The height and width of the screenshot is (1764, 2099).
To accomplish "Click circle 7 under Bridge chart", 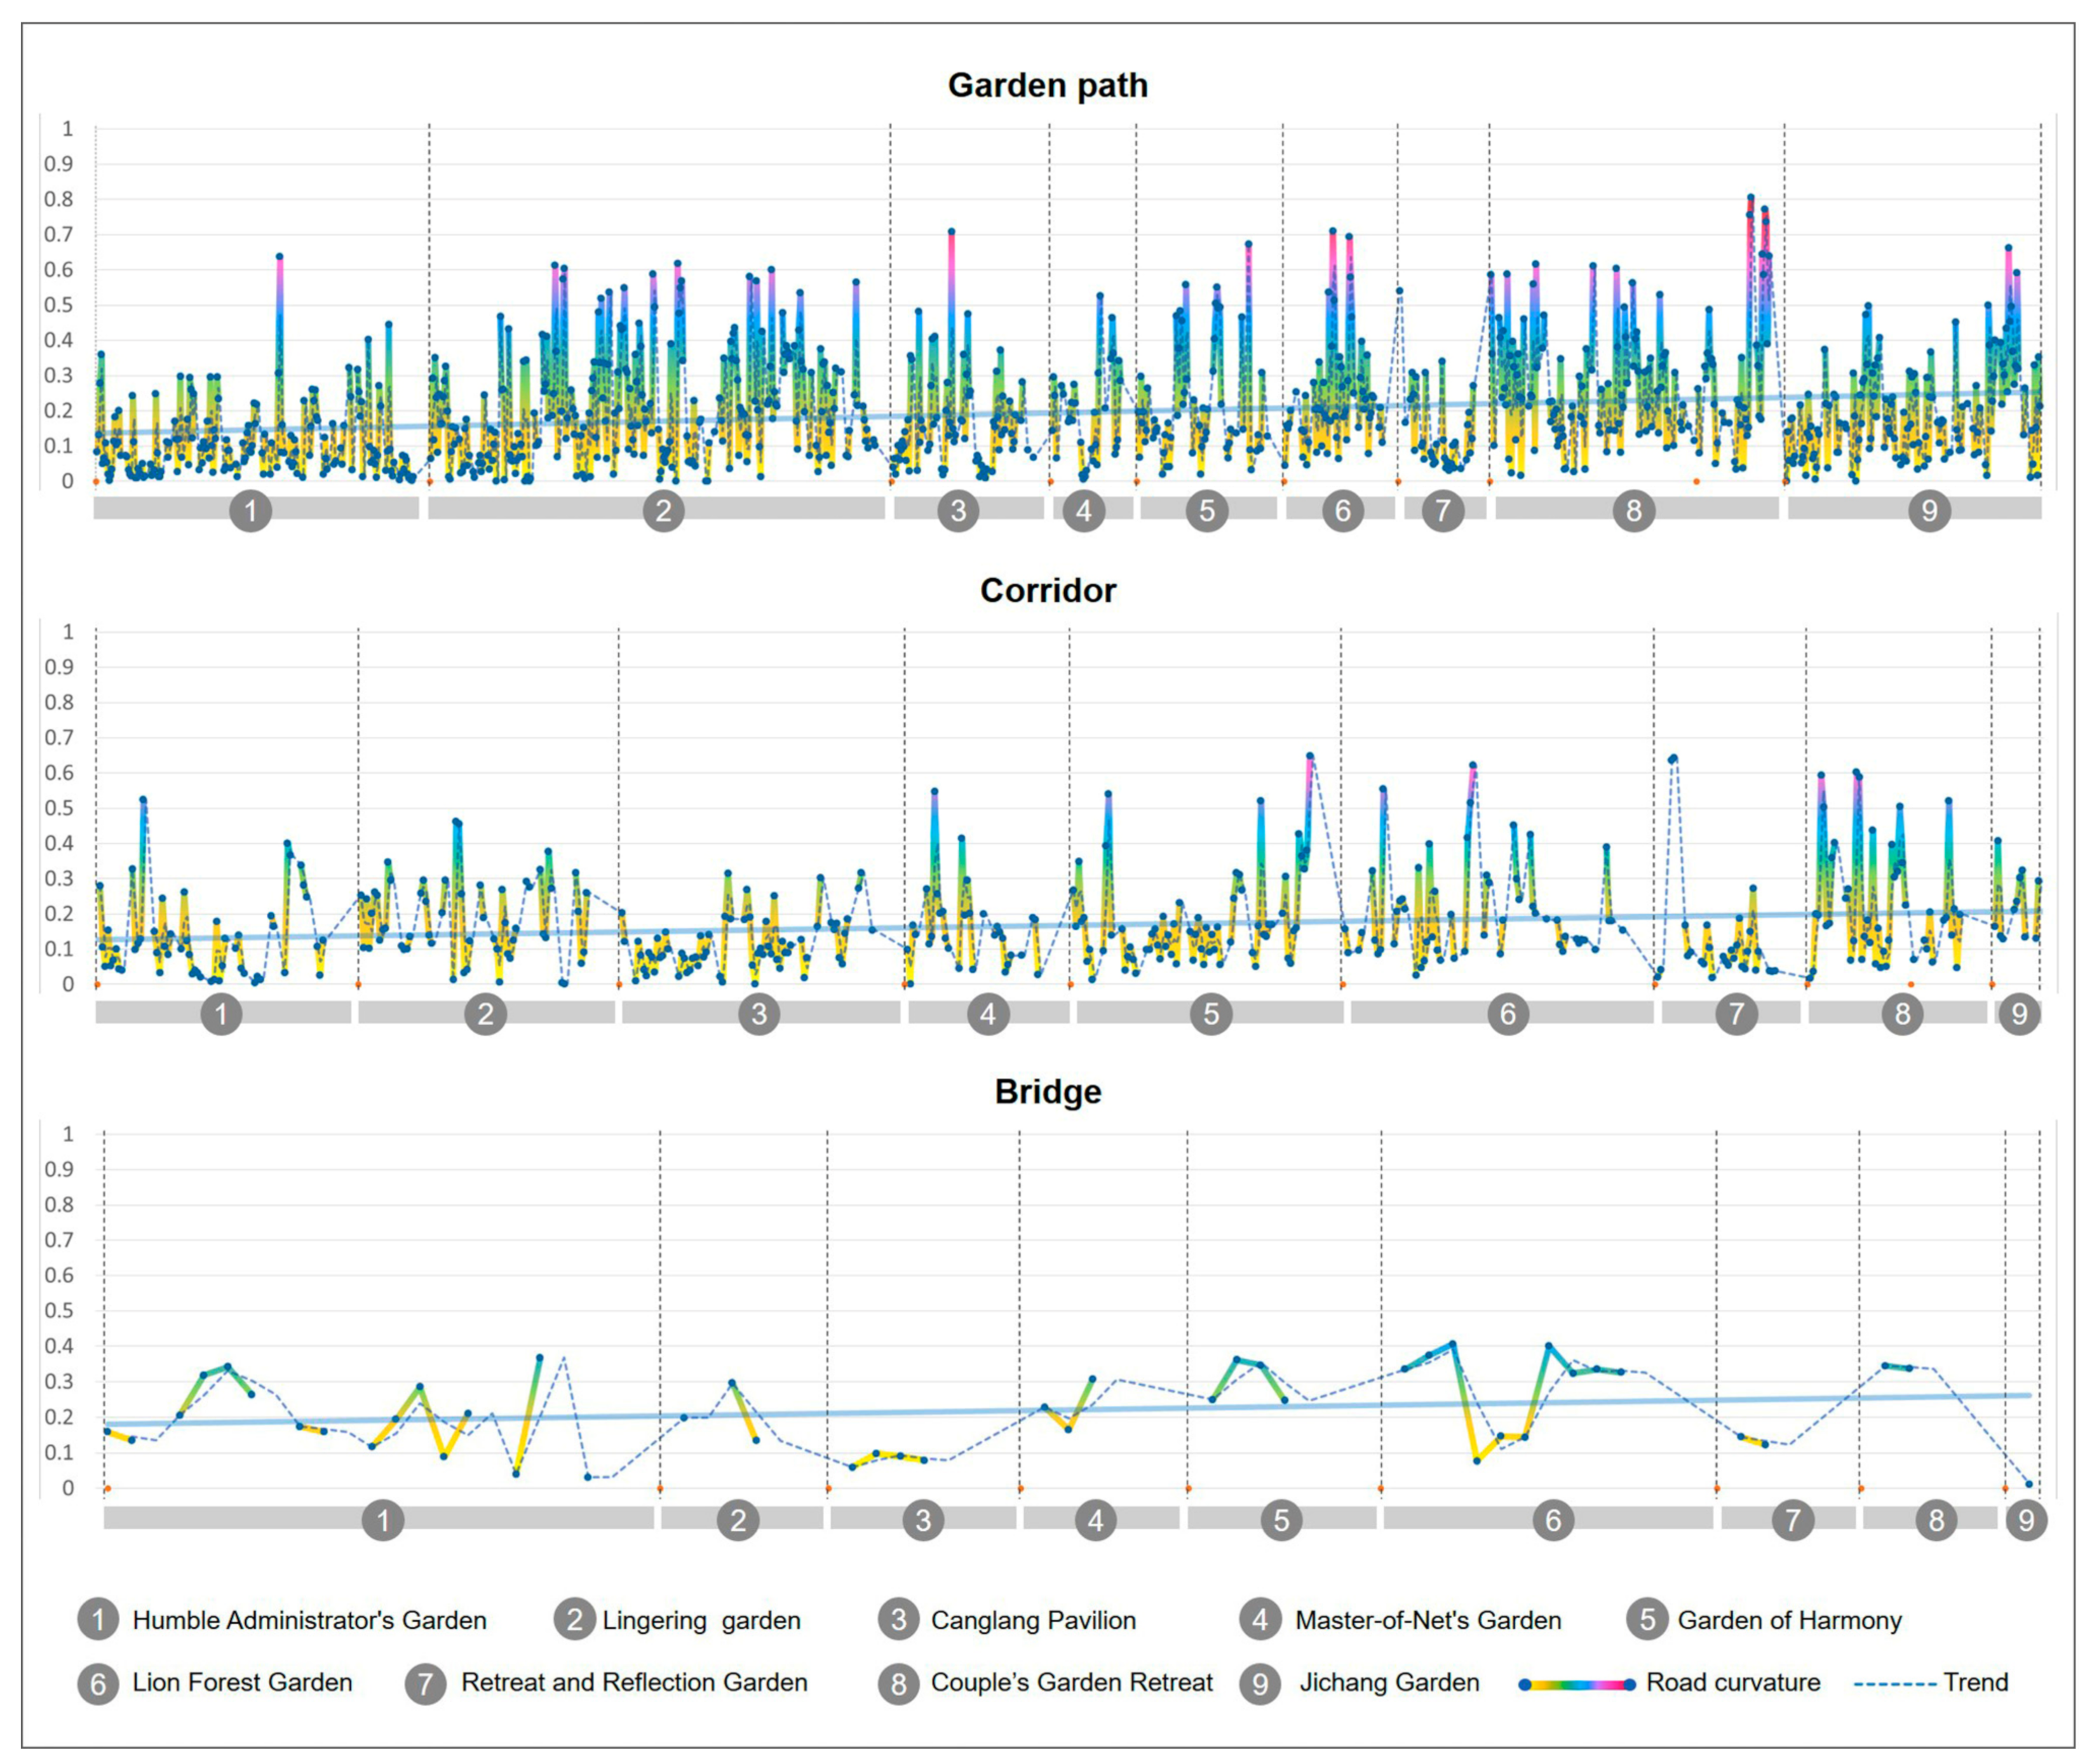I will coord(1792,1520).
